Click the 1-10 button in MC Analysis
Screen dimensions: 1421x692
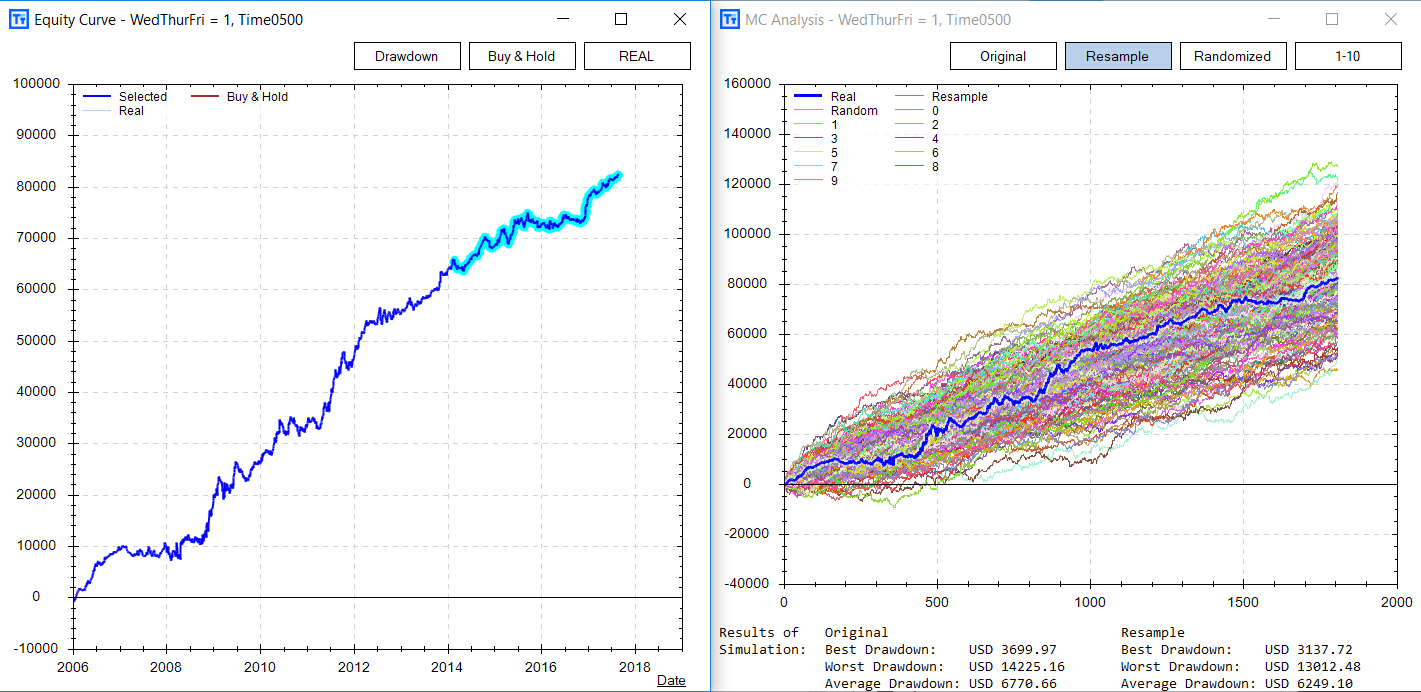coord(1348,56)
